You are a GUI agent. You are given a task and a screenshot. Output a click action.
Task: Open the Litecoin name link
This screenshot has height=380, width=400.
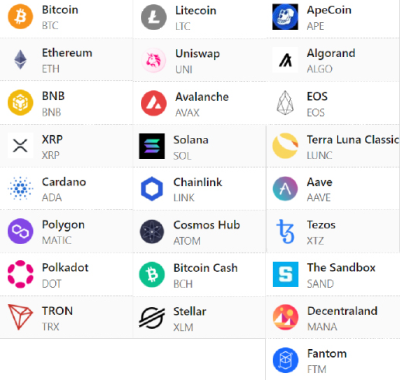pyautogui.click(x=196, y=10)
